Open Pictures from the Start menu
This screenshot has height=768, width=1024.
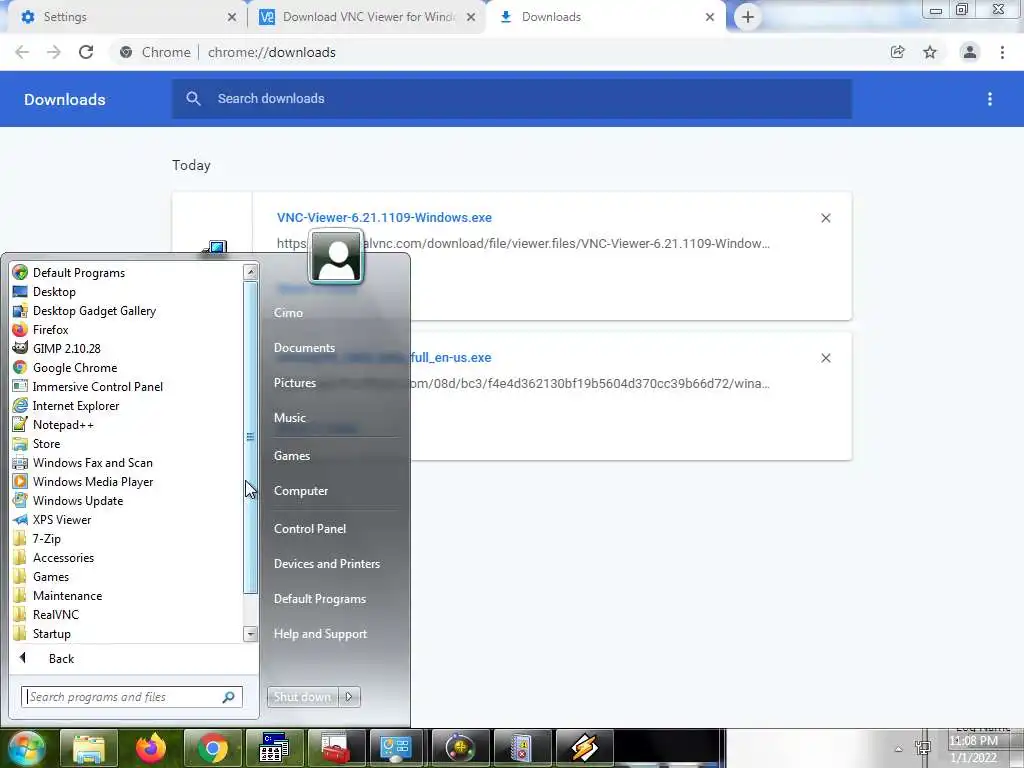(295, 383)
